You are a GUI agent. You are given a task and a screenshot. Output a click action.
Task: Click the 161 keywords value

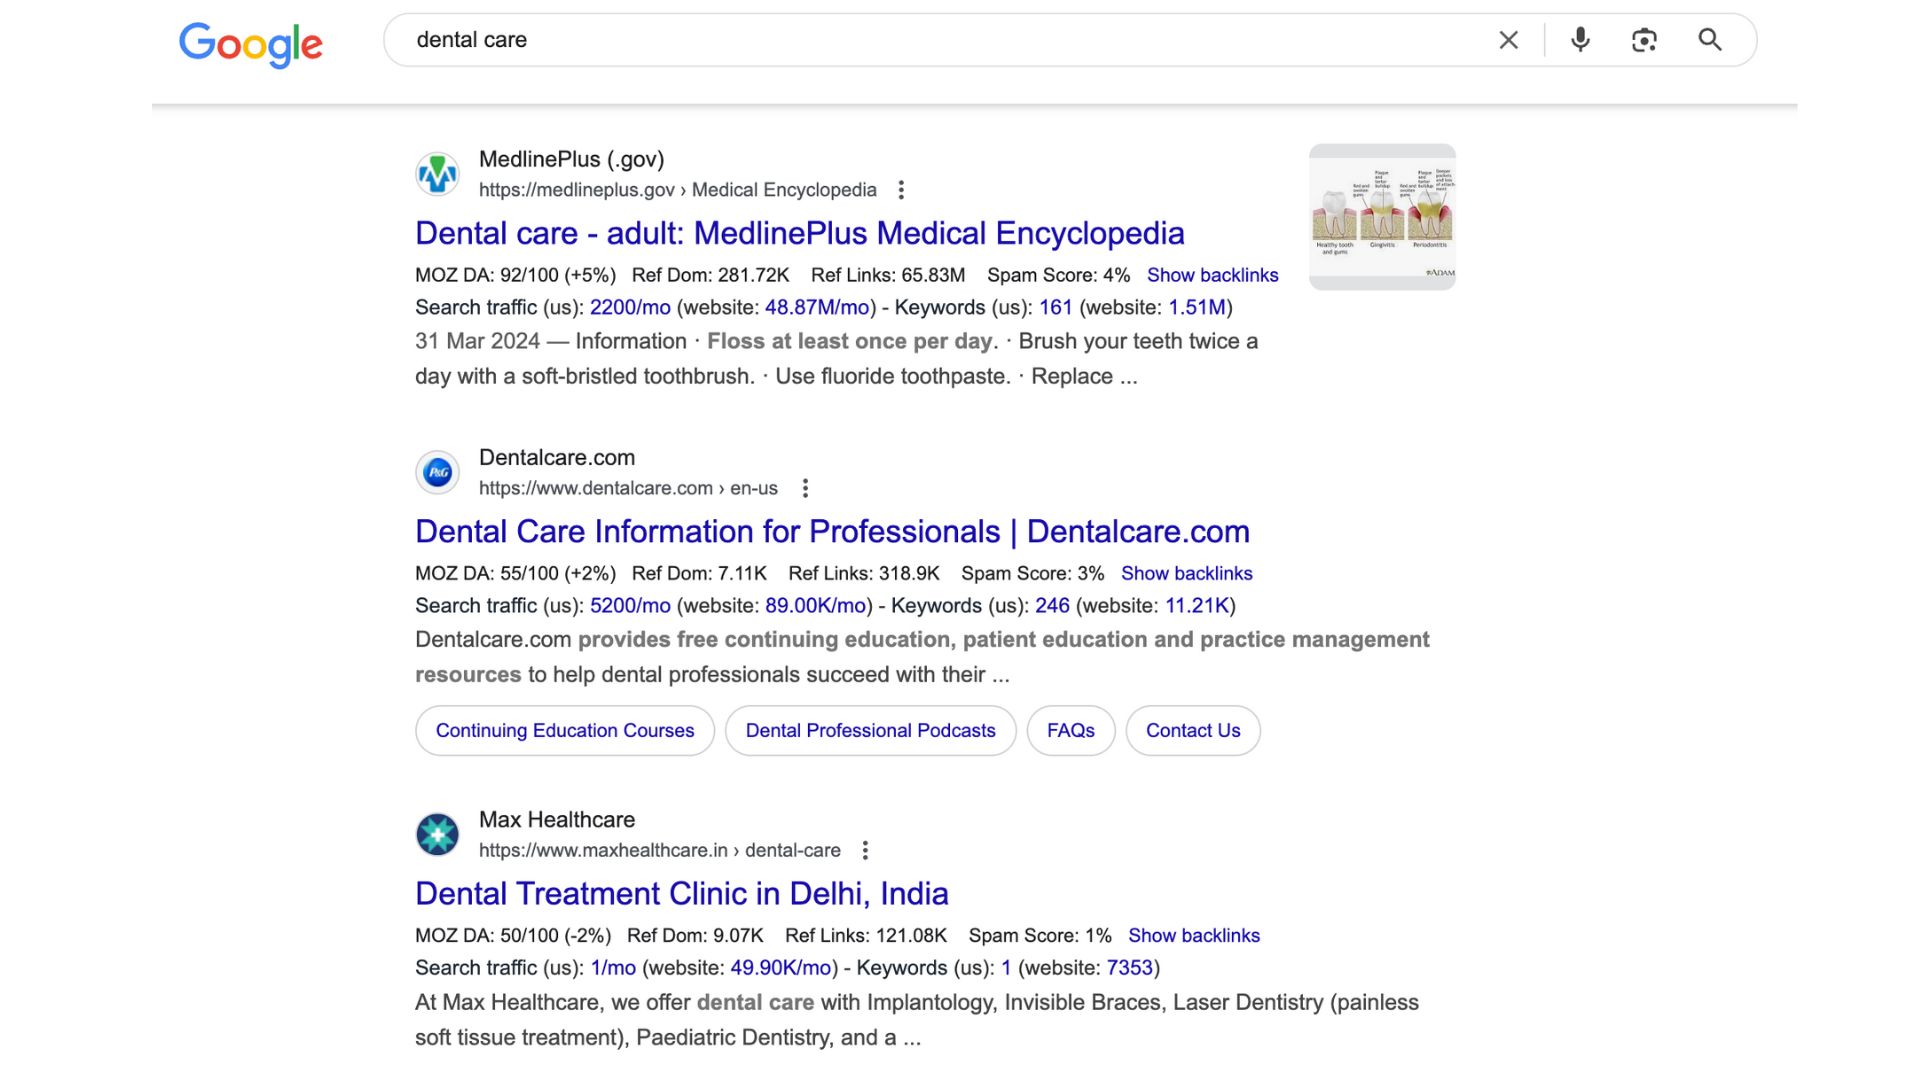pyautogui.click(x=1055, y=307)
